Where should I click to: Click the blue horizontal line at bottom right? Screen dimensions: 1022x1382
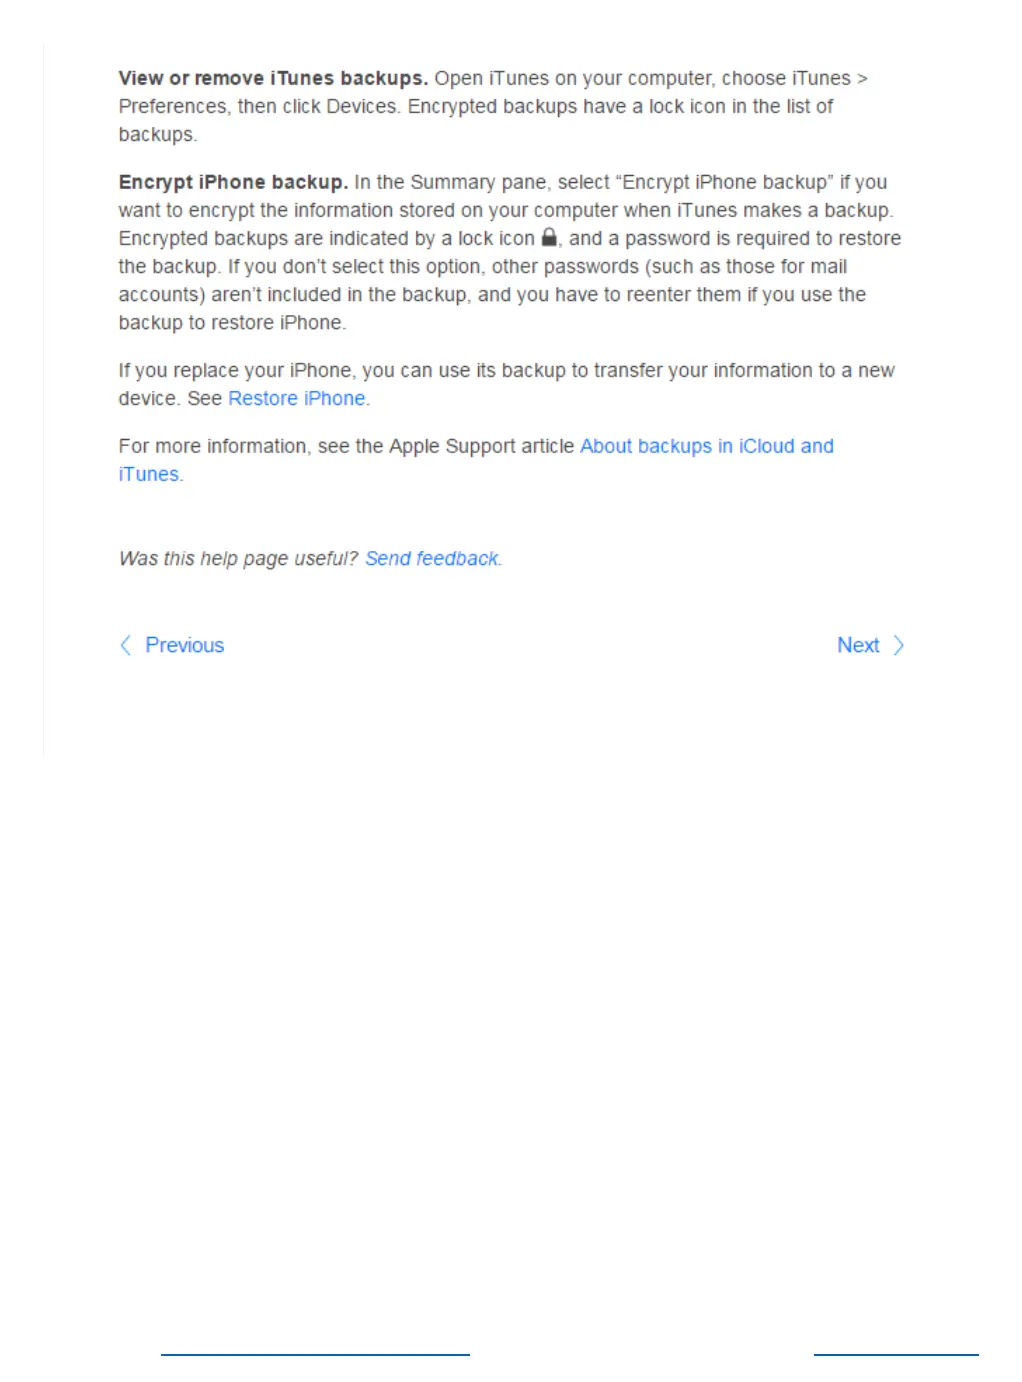pos(896,1355)
